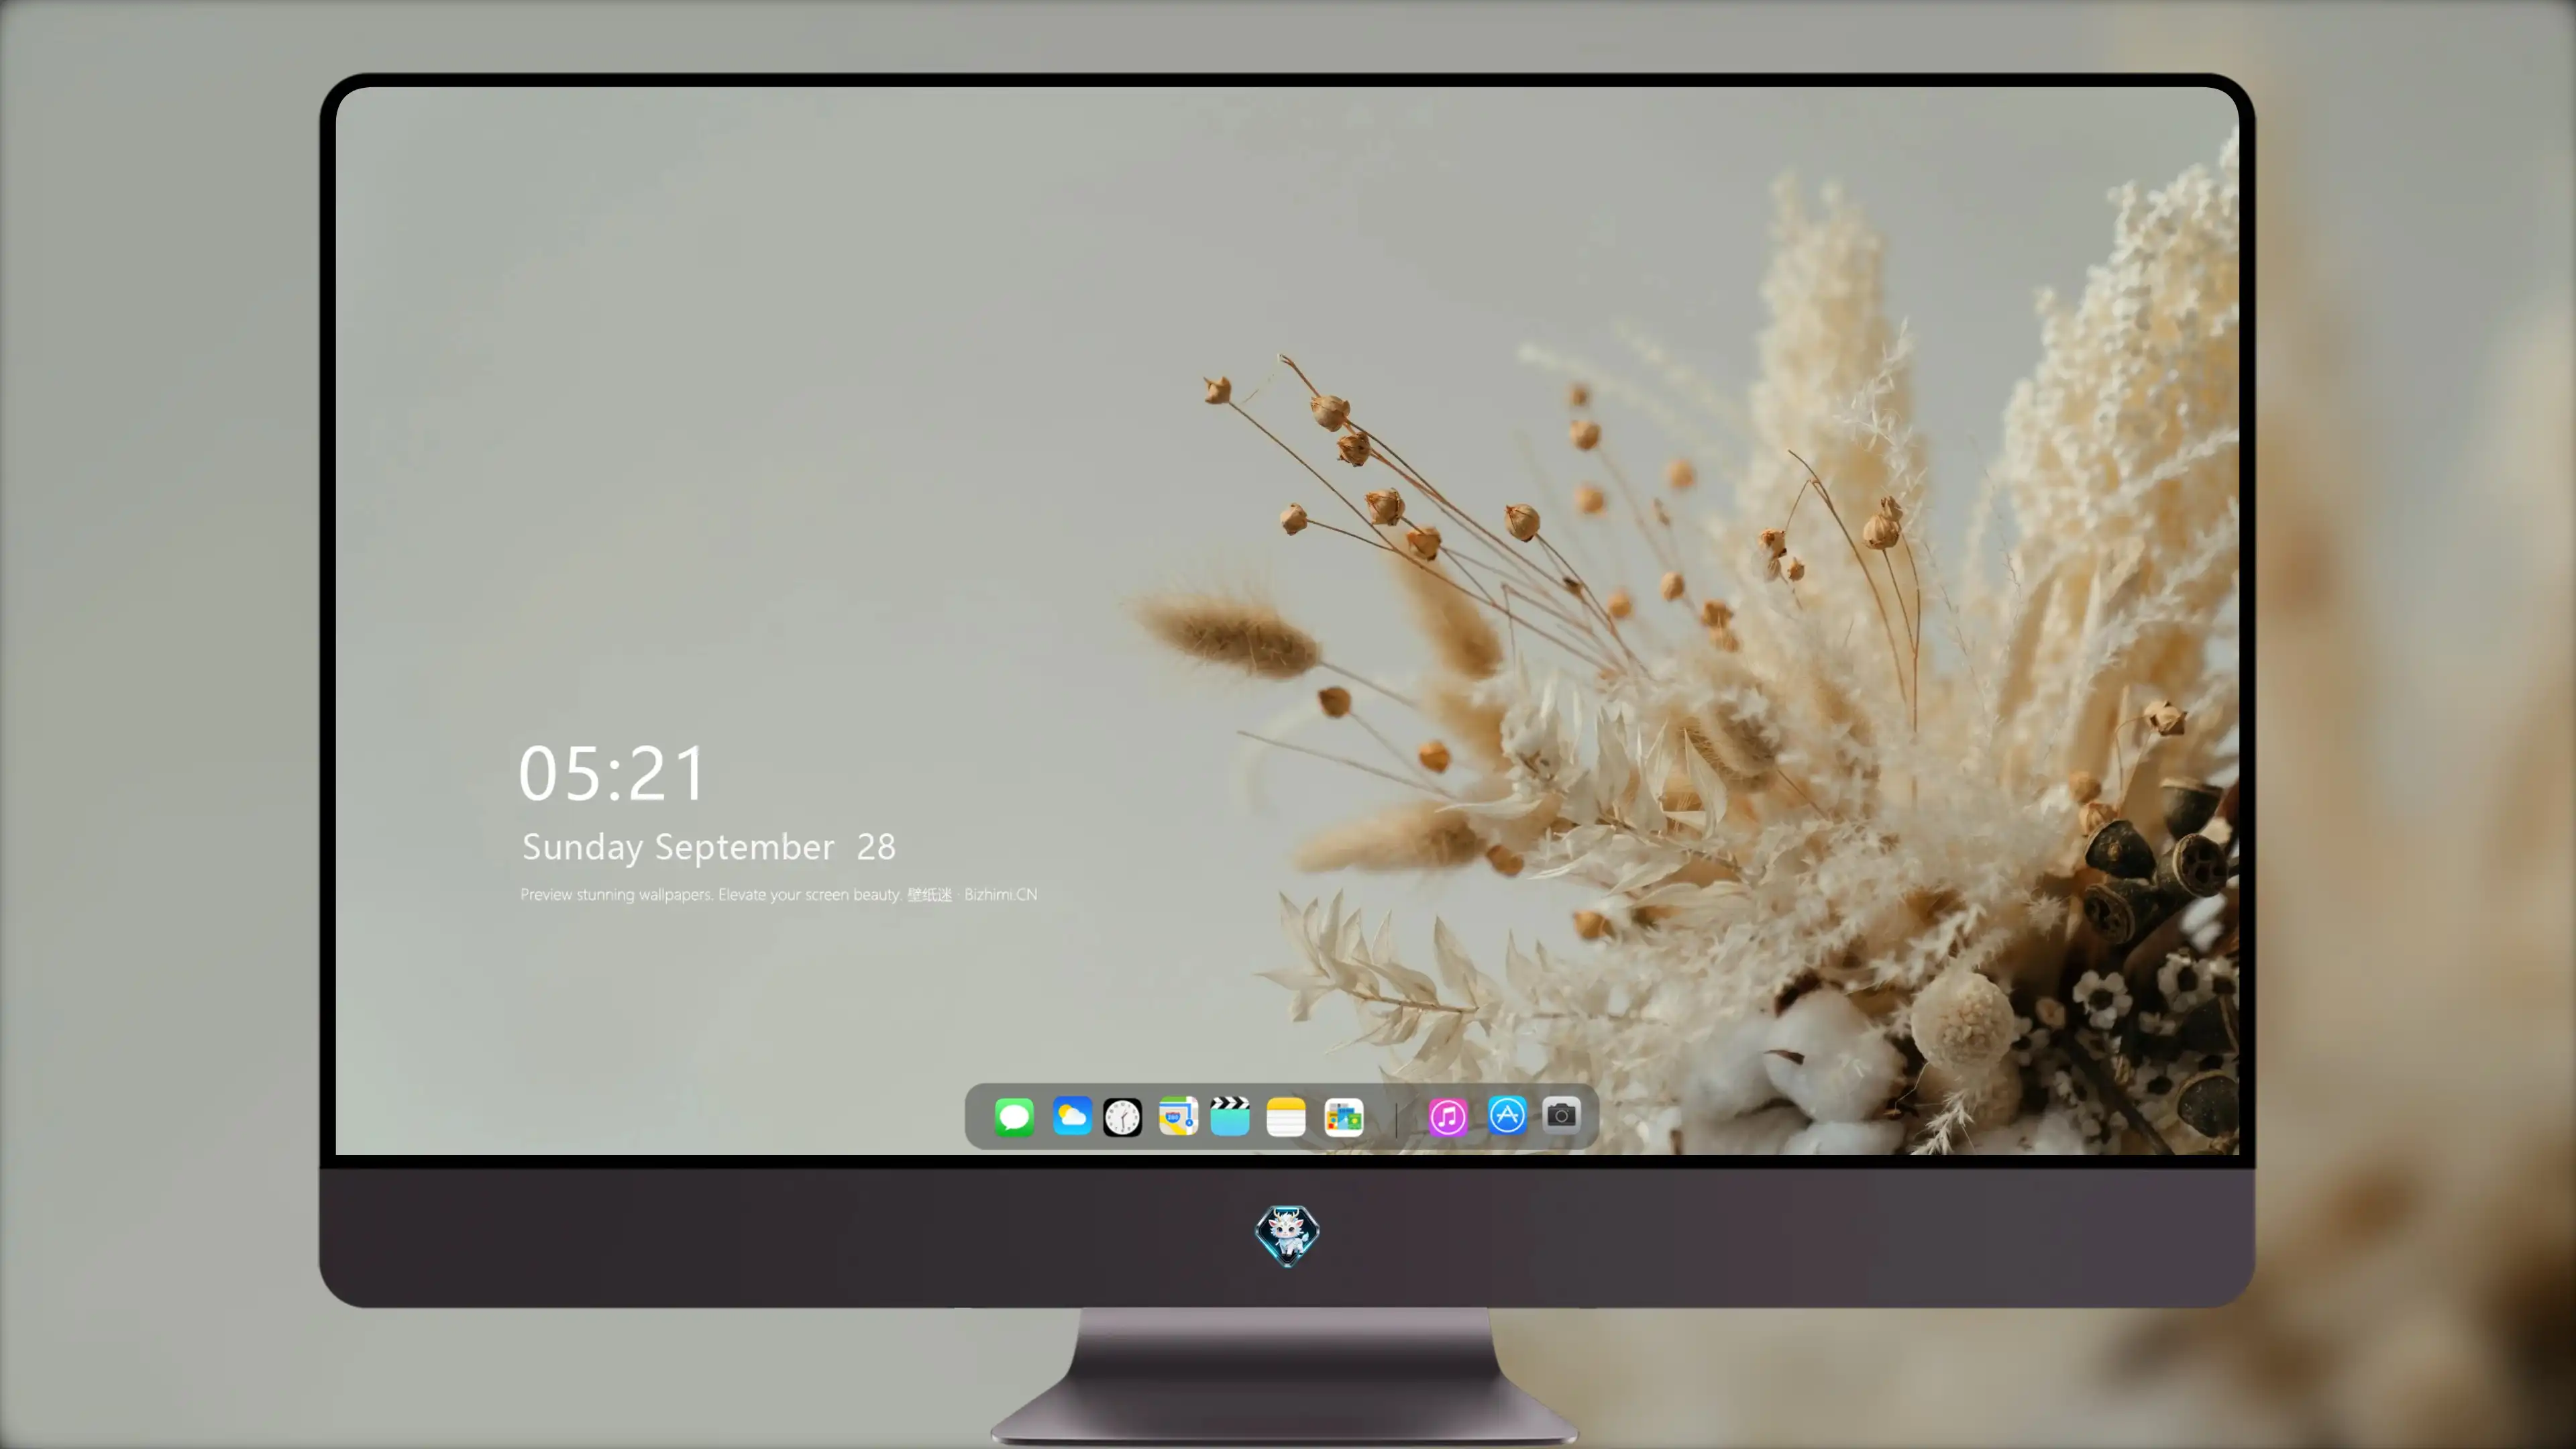The width and height of the screenshot is (2576, 1449).
Task: Open the App Store icon
Action: (x=1507, y=1115)
